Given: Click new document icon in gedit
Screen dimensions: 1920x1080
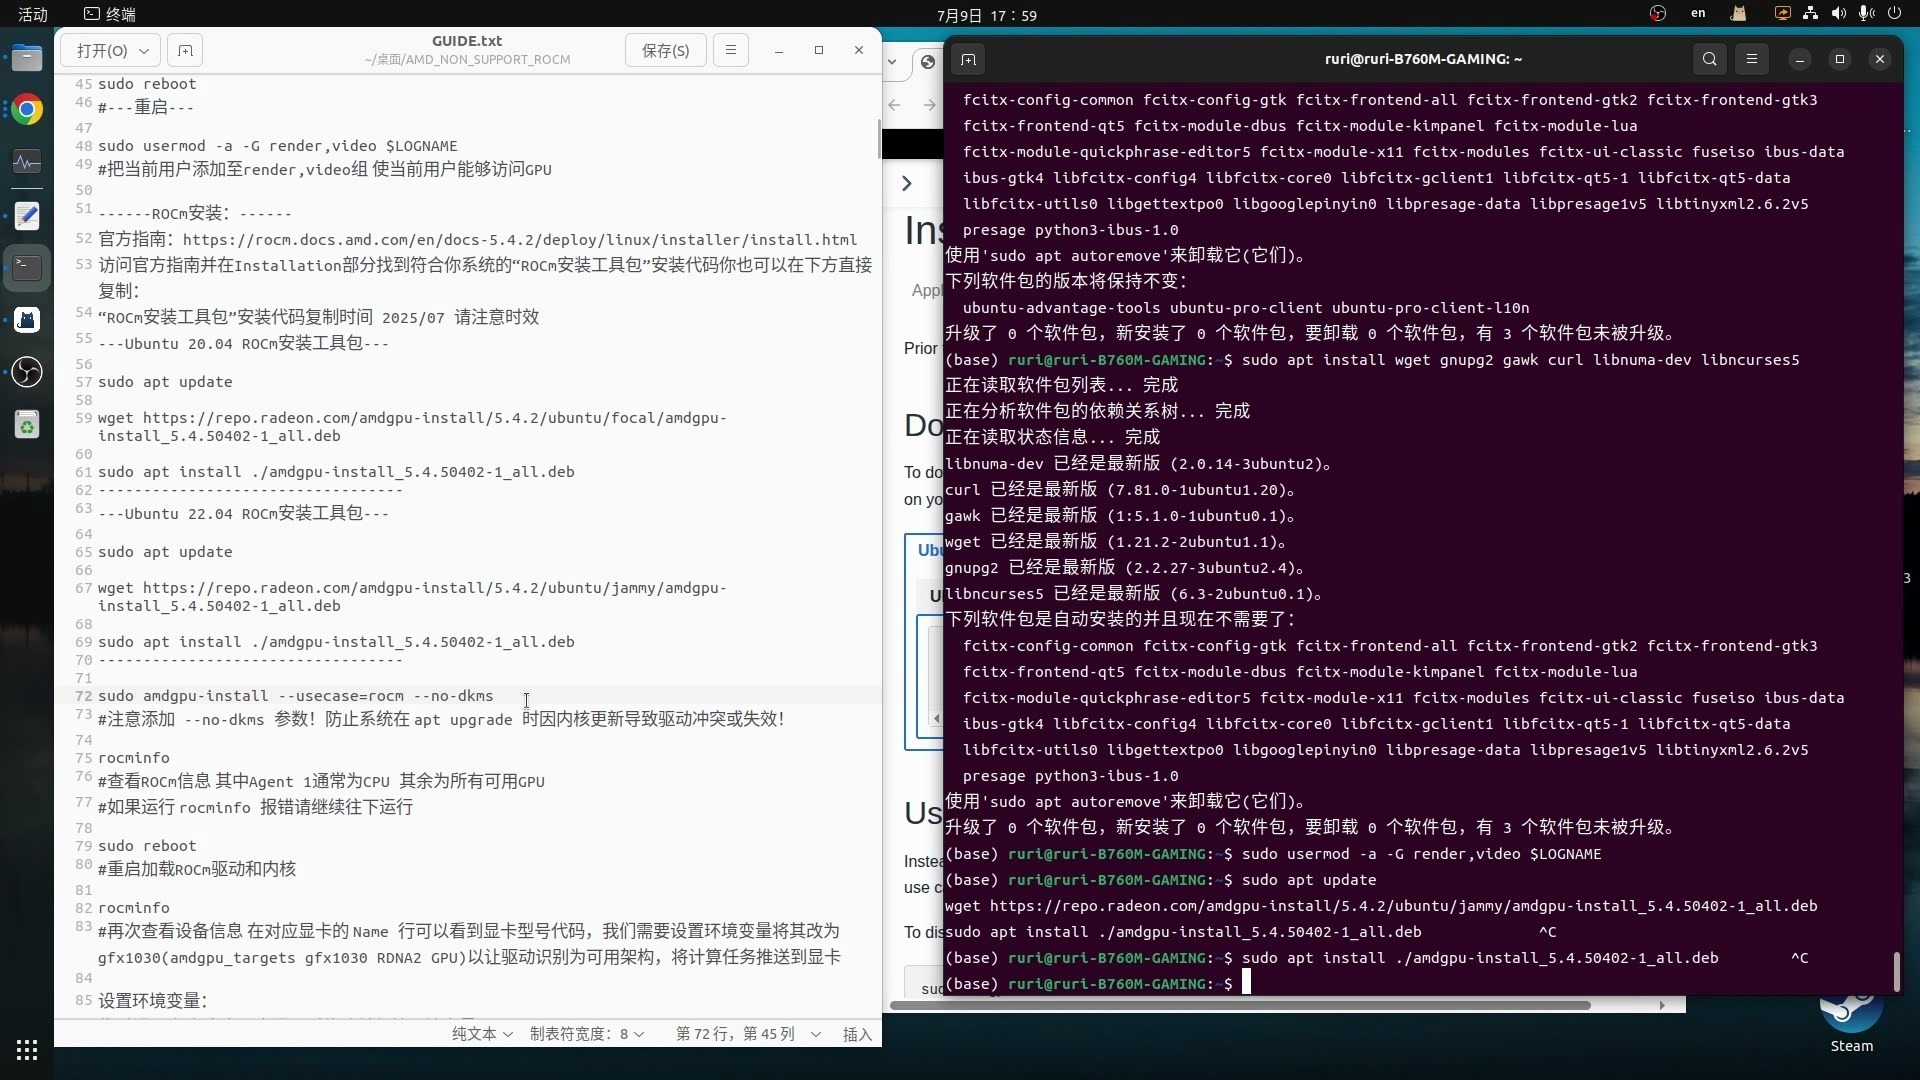Looking at the screenshot, I should click(x=185, y=51).
